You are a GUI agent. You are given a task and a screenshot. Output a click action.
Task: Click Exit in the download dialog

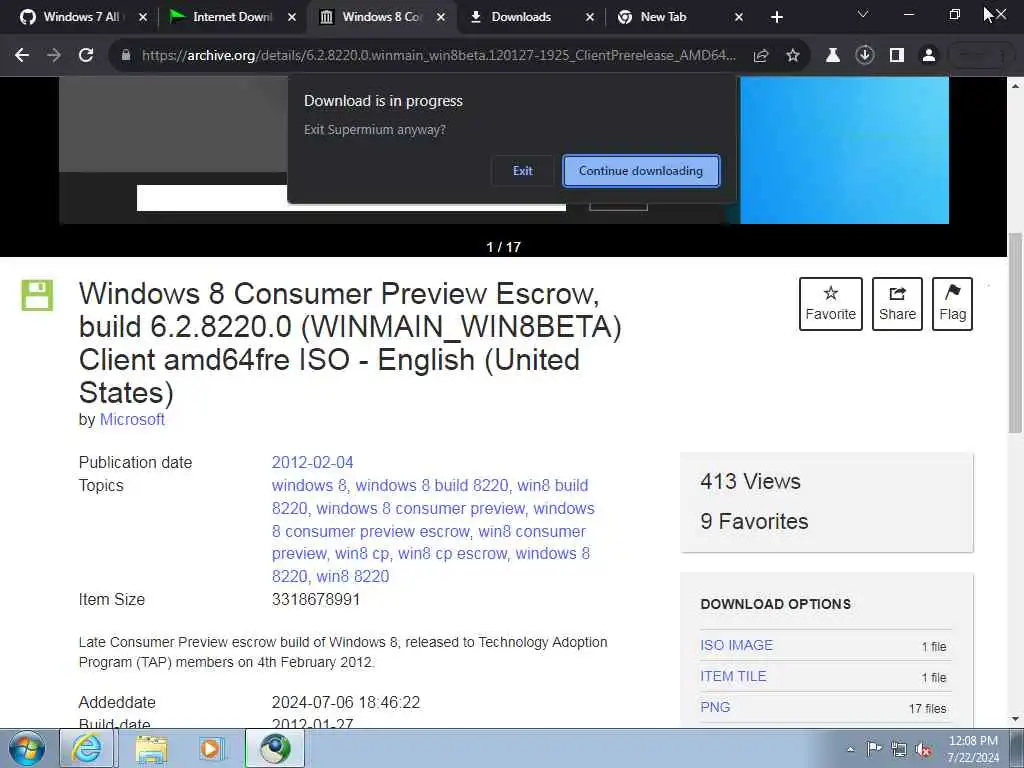[522, 171]
